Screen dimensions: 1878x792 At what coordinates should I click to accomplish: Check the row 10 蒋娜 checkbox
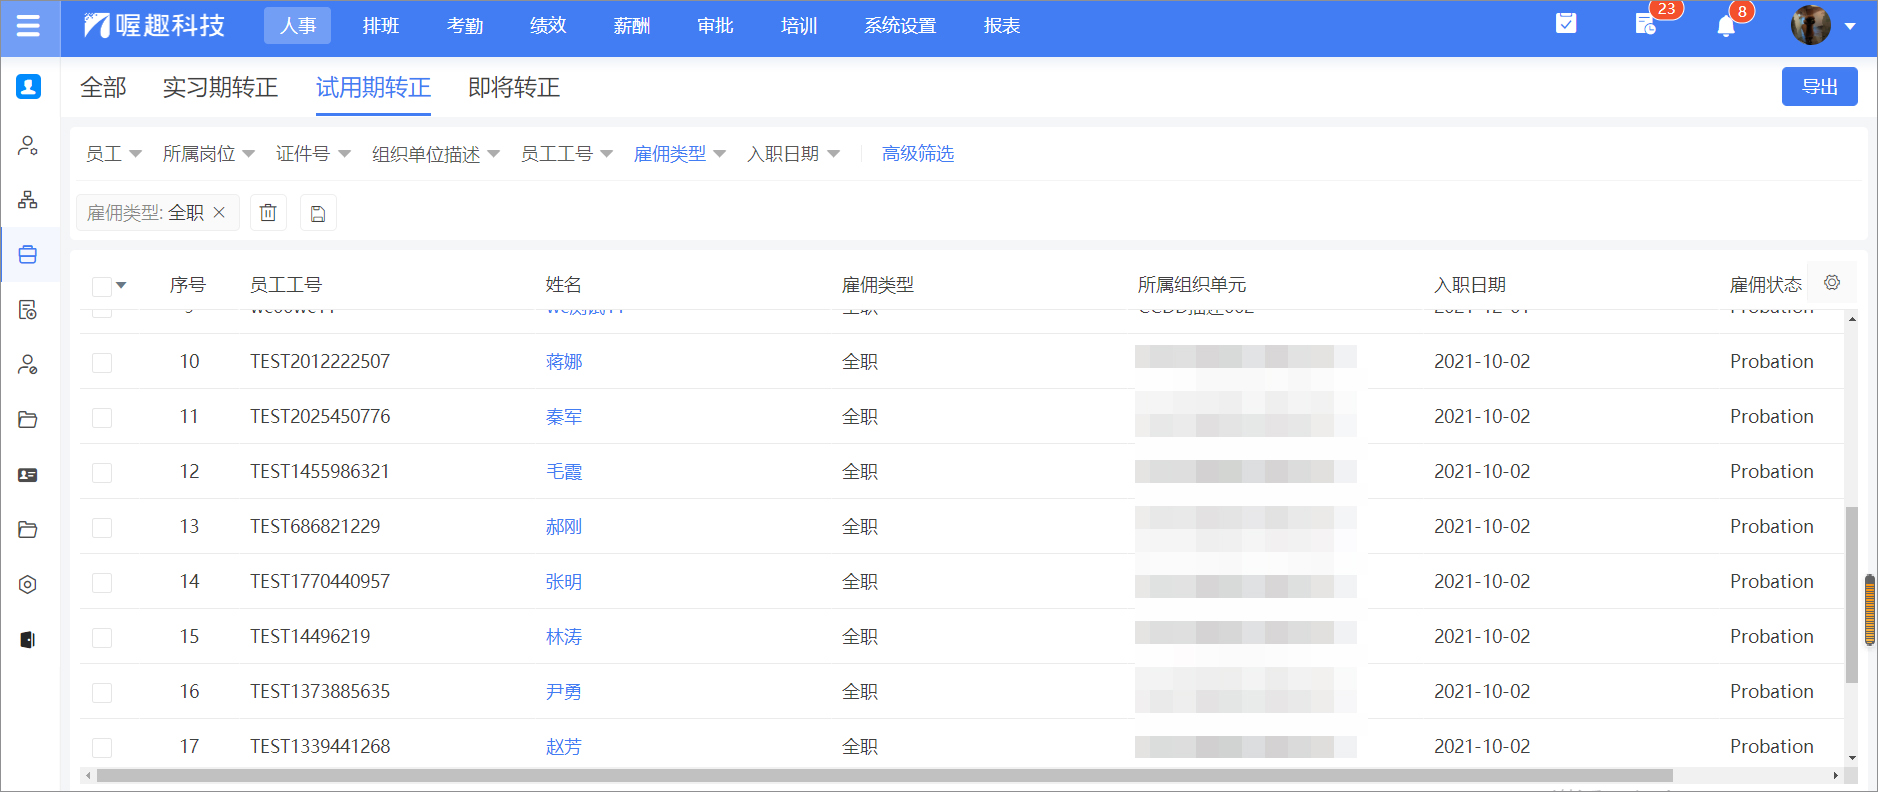(x=102, y=362)
